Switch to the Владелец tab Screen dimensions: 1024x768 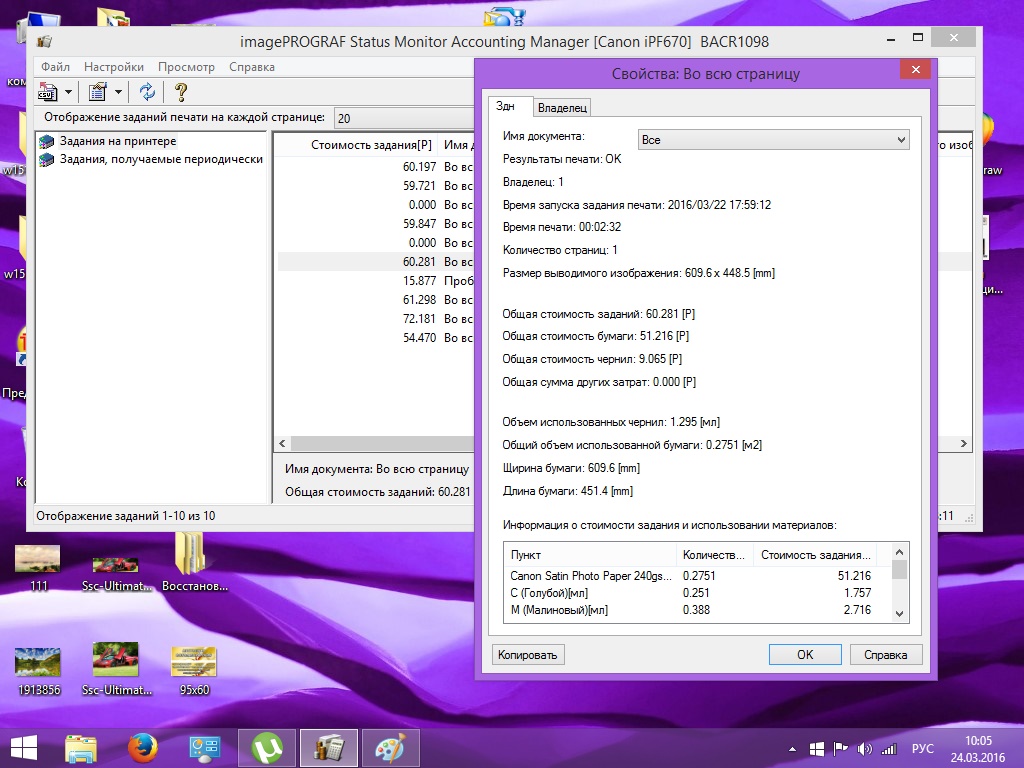(x=562, y=108)
